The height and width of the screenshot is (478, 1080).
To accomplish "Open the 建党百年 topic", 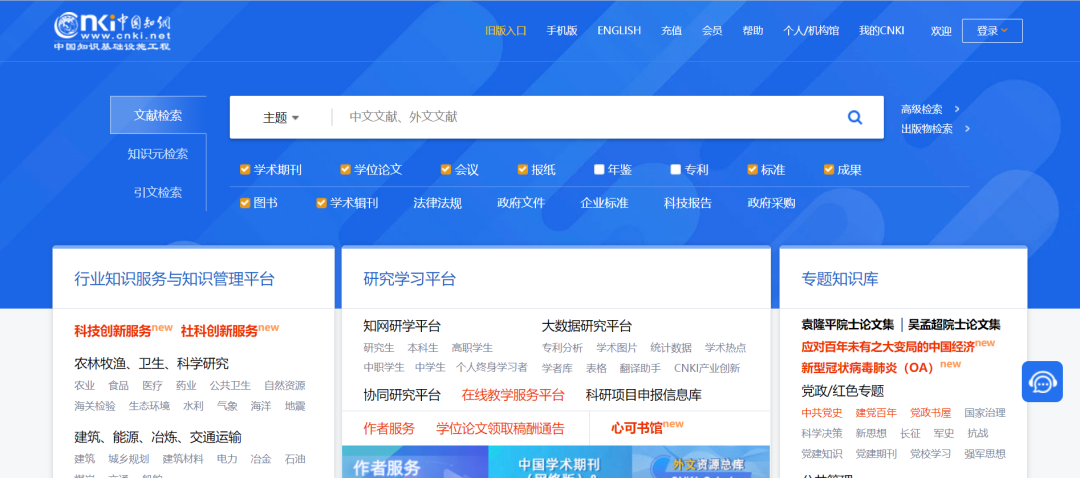I will pos(876,413).
